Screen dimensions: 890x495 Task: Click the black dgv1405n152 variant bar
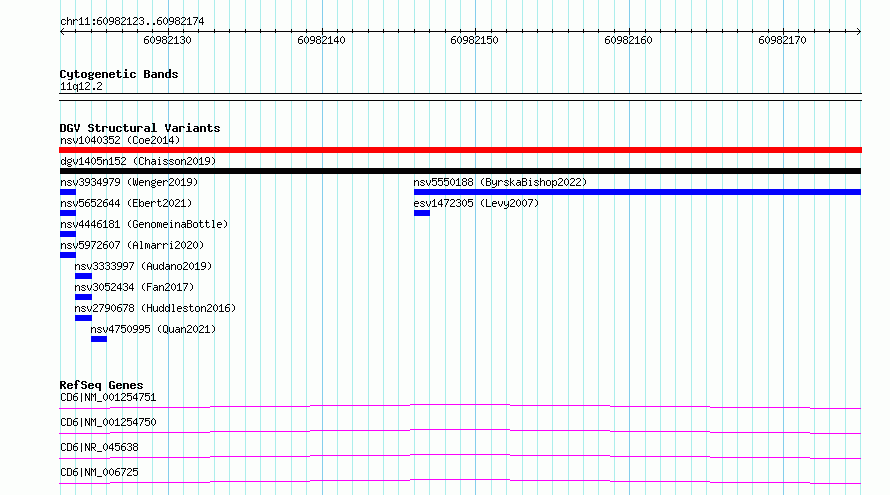460,171
